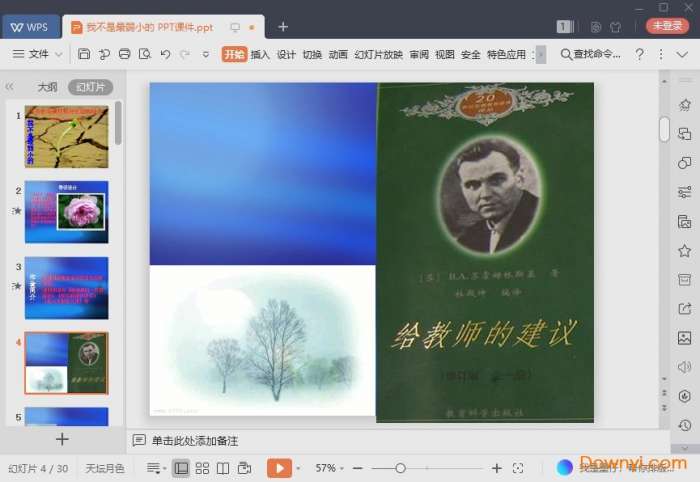The width and height of the screenshot is (700, 482).
Task: Add a new slide with plus button
Action: pyautogui.click(x=62, y=439)
